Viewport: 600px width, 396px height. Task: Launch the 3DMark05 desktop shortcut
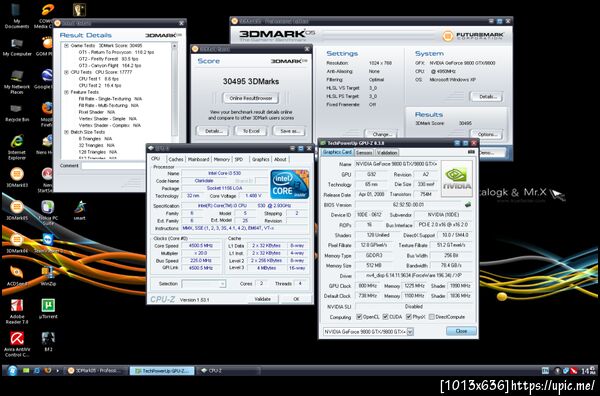point(16,211)
